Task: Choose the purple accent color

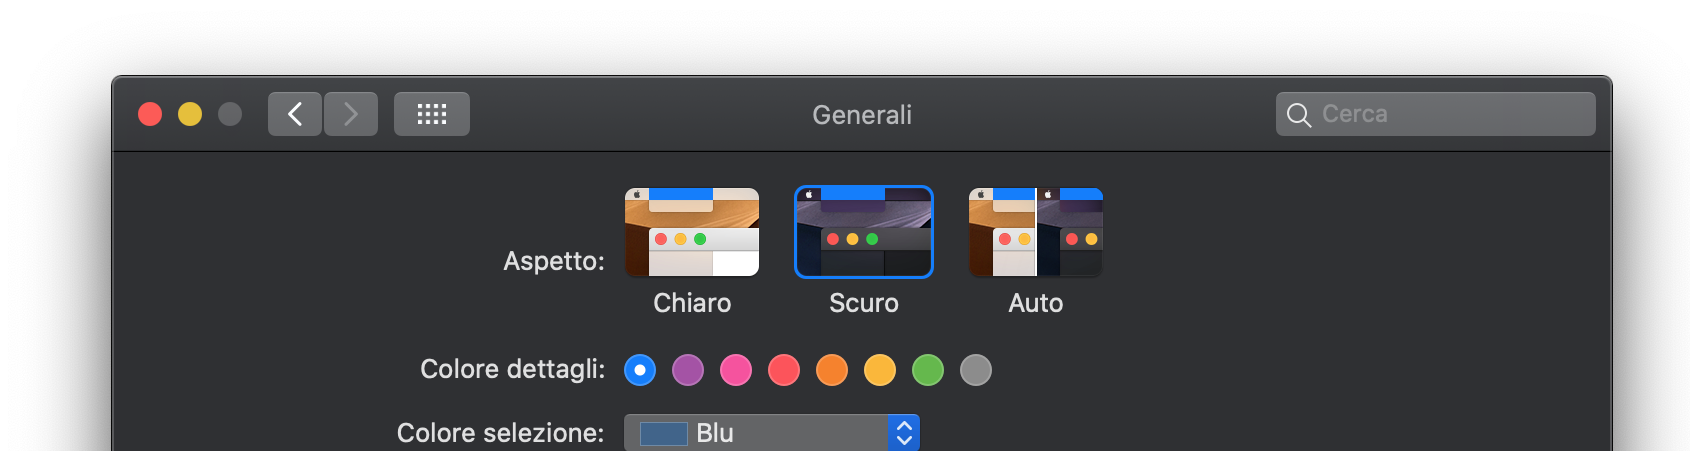Action: [x=688, y=370]
